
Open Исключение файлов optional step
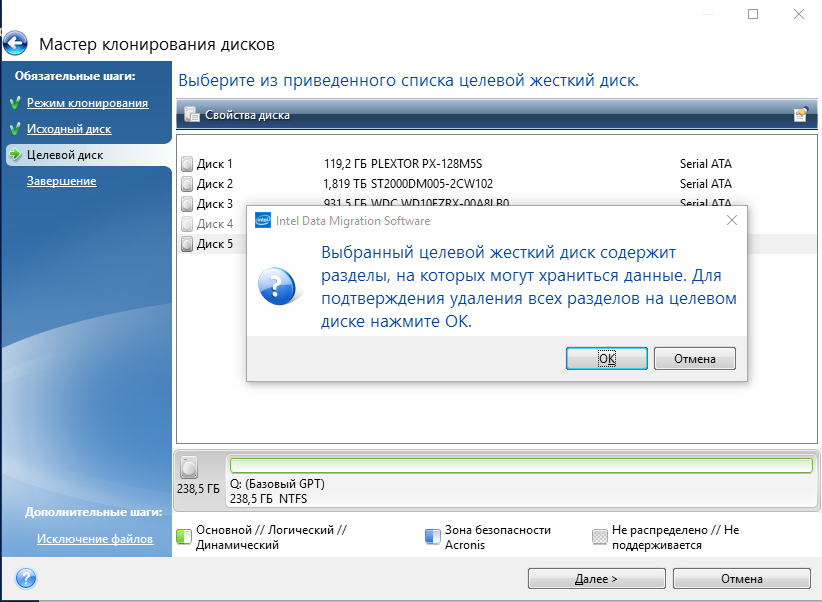point(95,539)
